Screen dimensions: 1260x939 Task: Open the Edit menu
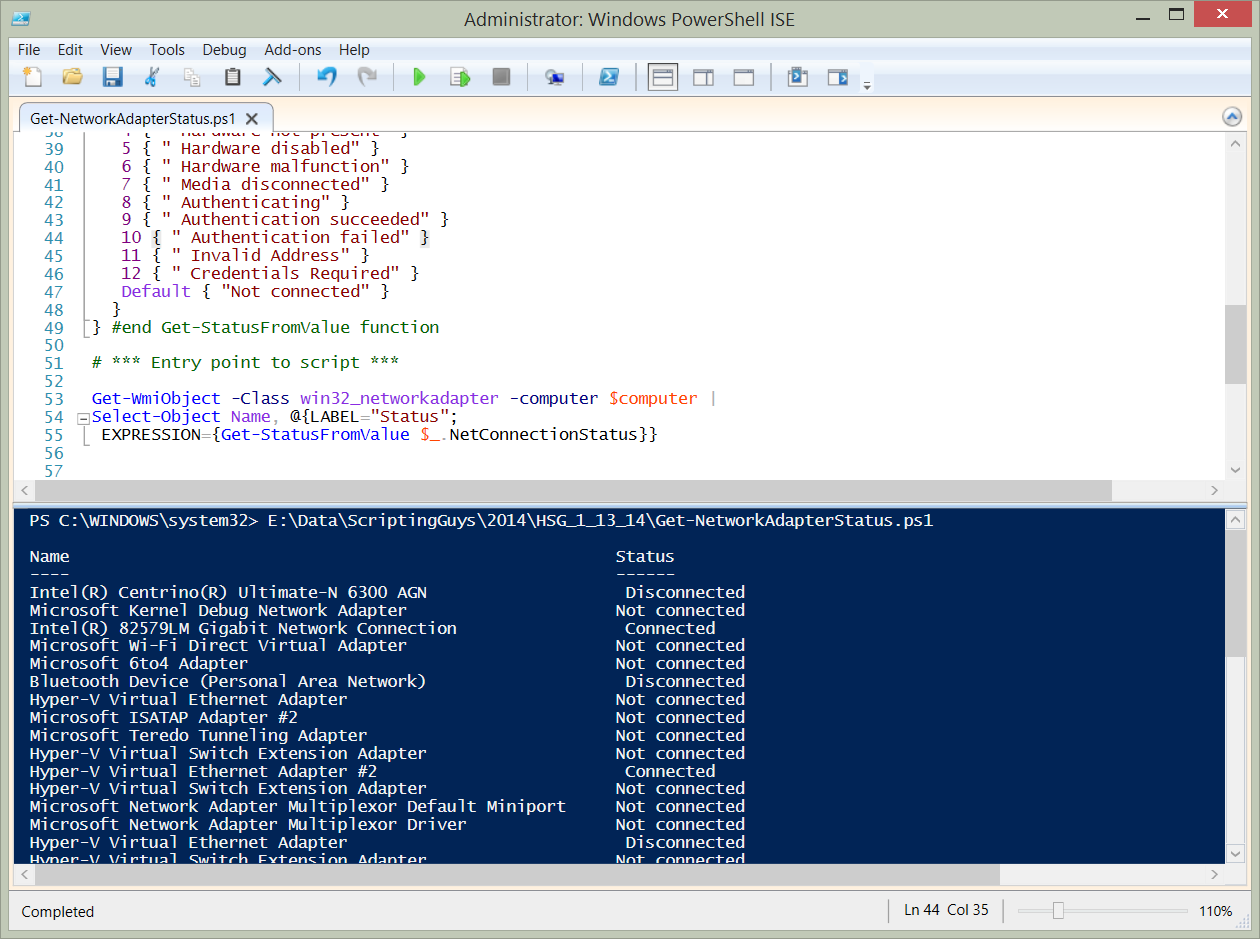coord(70,49)
